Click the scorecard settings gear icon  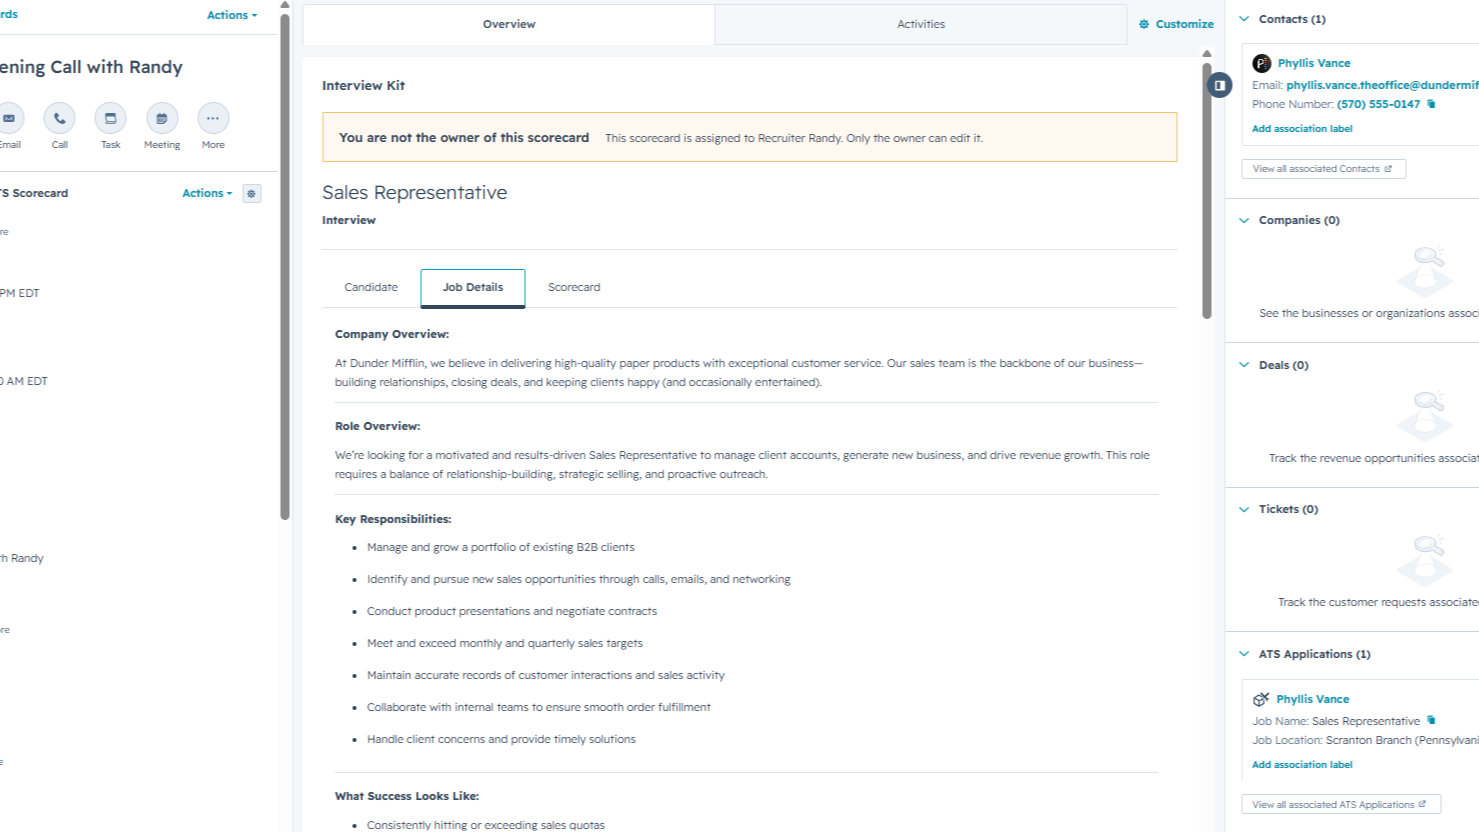click(x=252, y=193)
